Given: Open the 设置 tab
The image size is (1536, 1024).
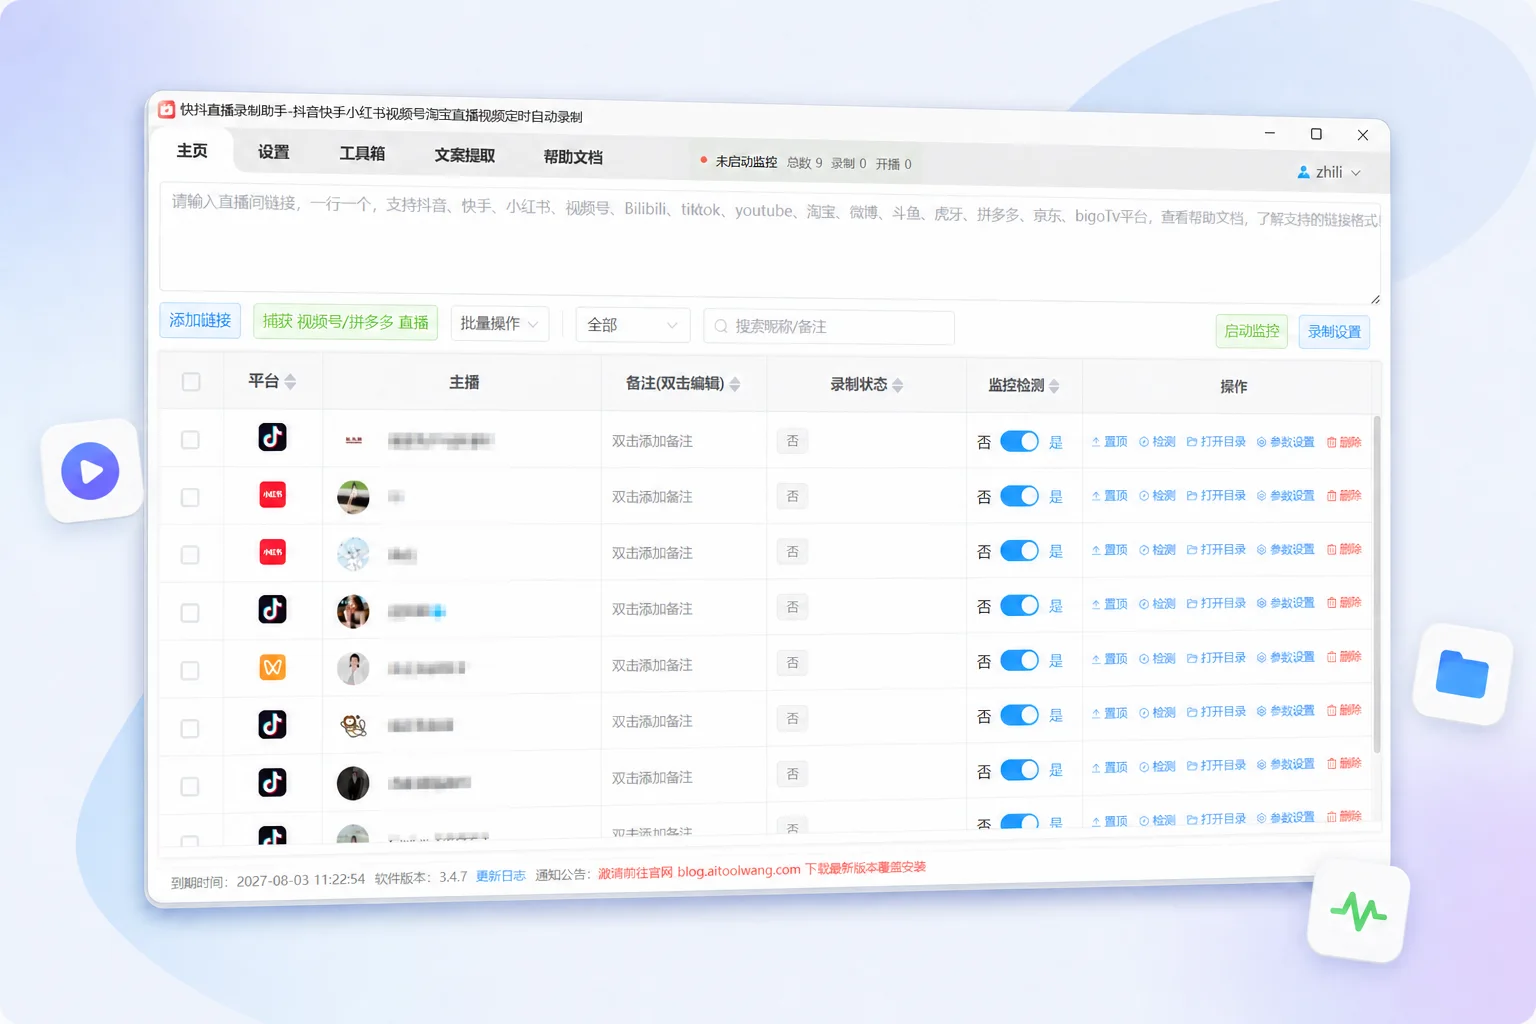Looking at the screenshot, I should tap(273, 152).
